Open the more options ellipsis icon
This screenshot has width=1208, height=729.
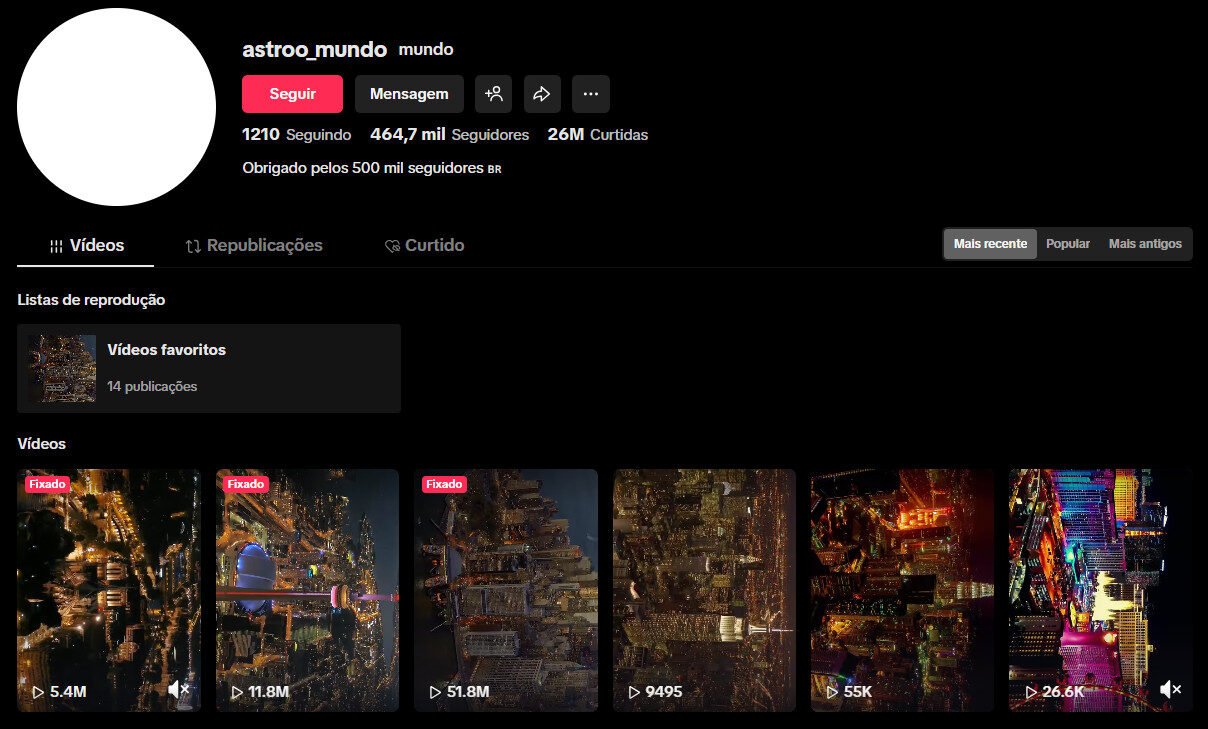(x=591, y=93)
